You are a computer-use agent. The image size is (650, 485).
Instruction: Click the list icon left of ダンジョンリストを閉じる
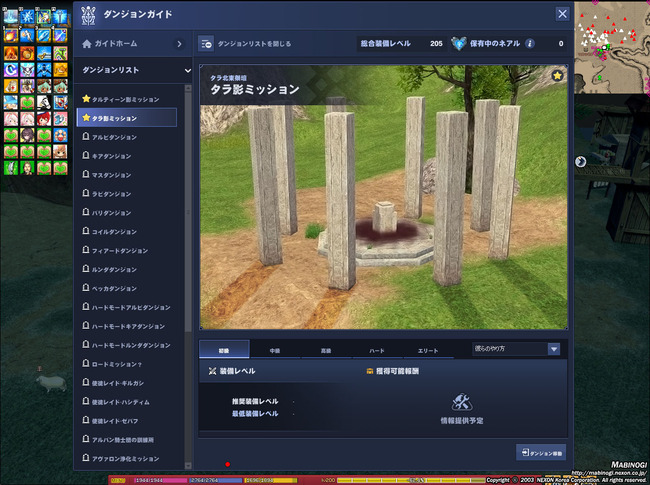[206, 44]
